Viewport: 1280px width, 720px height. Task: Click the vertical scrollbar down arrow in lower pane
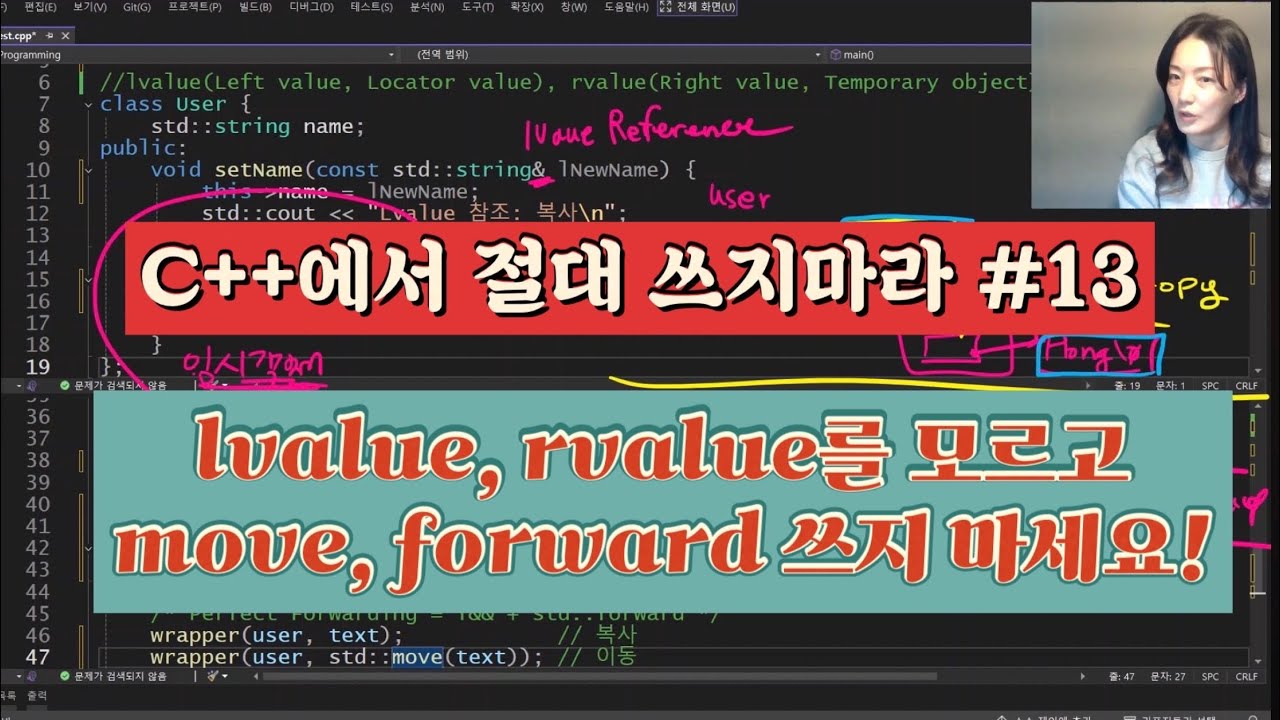(x=1256, y=661)
